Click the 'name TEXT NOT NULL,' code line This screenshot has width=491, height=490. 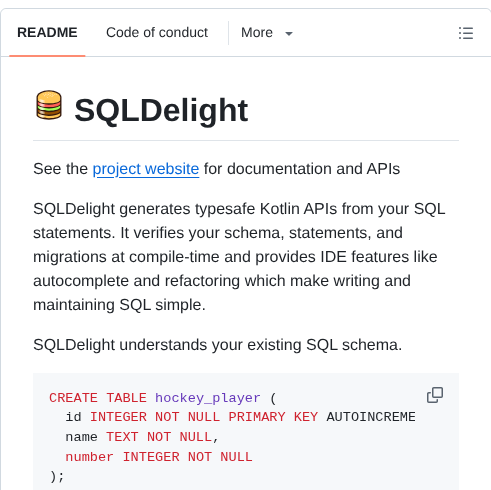142,437
